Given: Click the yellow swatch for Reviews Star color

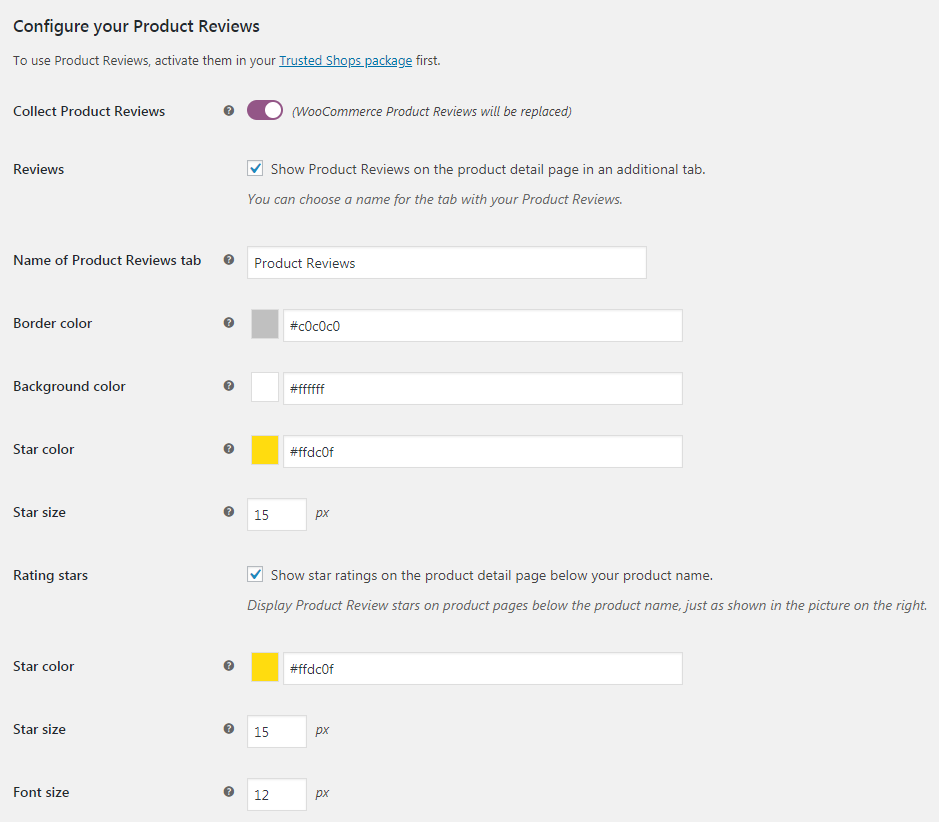Looking at the screenshot, I should (265, 450).
